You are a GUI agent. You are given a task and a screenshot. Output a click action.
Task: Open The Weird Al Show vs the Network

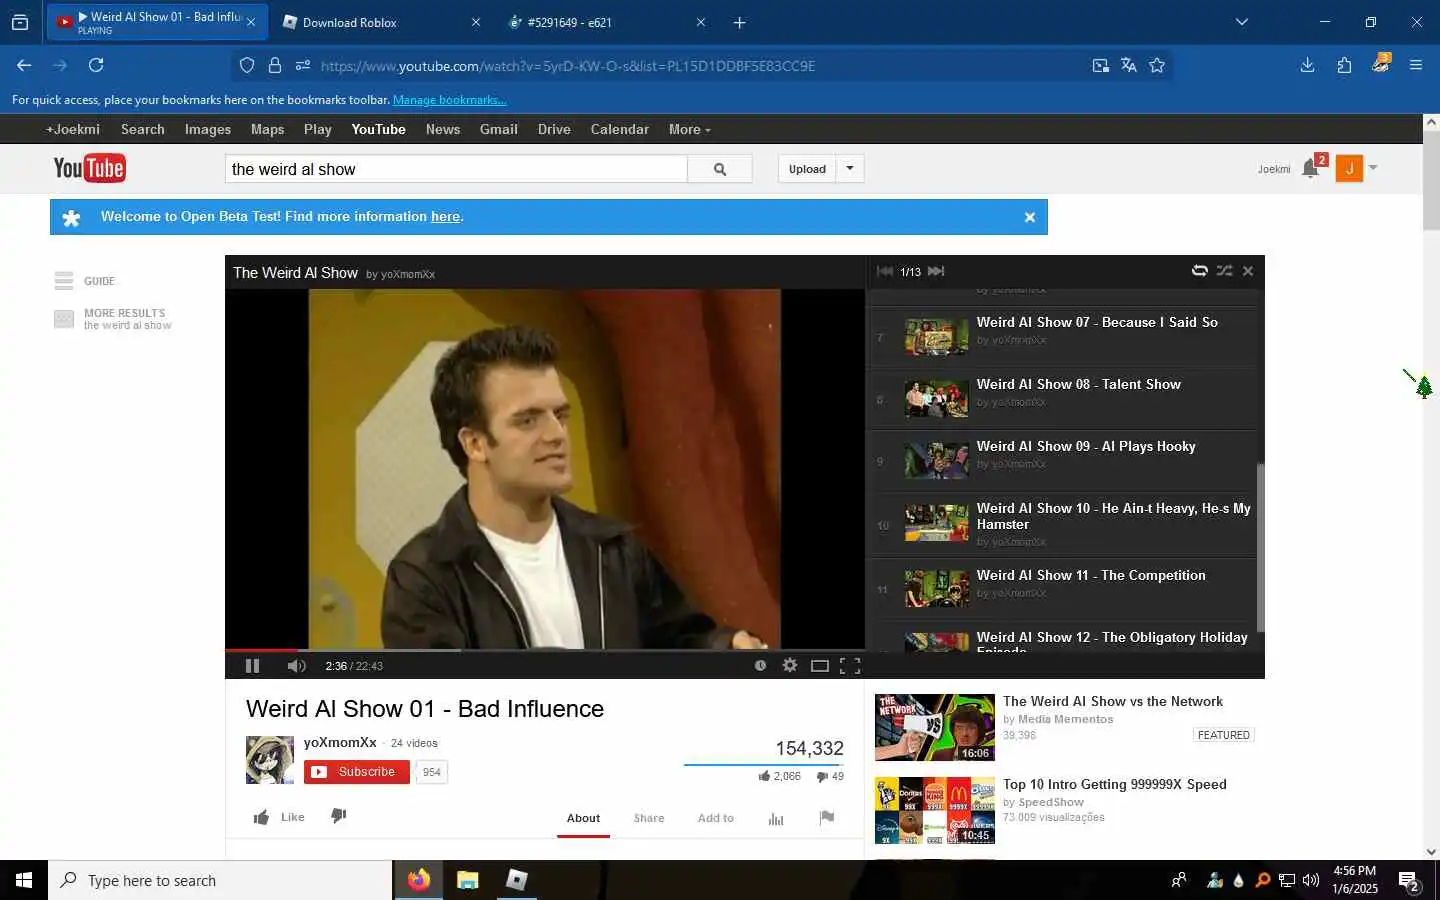click(1112, 701)
